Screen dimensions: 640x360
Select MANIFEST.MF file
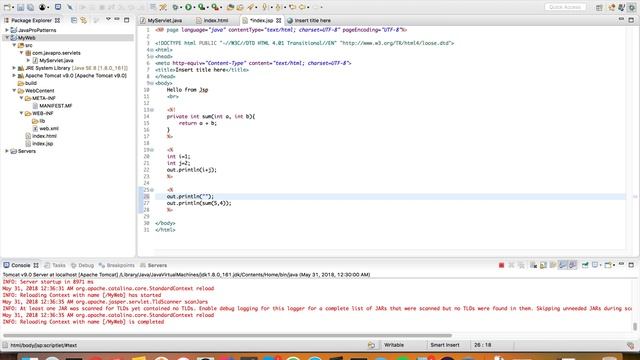(56, 106)
